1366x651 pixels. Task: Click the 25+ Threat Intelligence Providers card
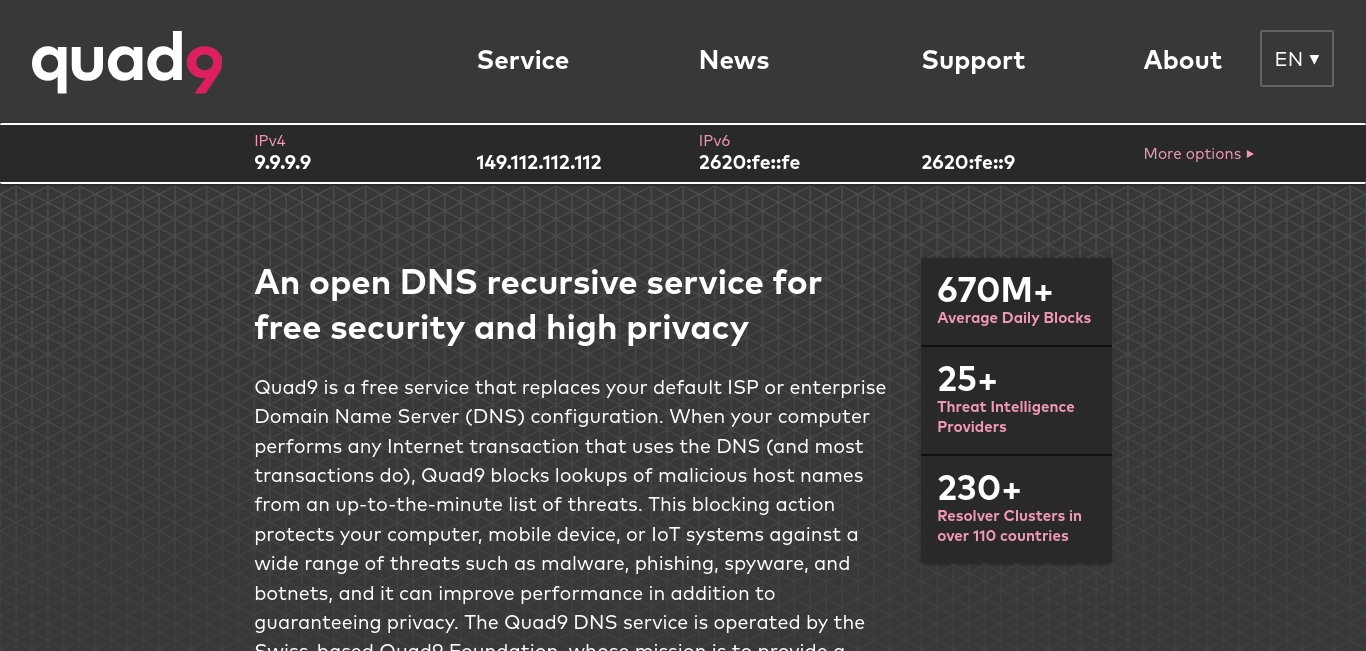[x=1016, y=401]
